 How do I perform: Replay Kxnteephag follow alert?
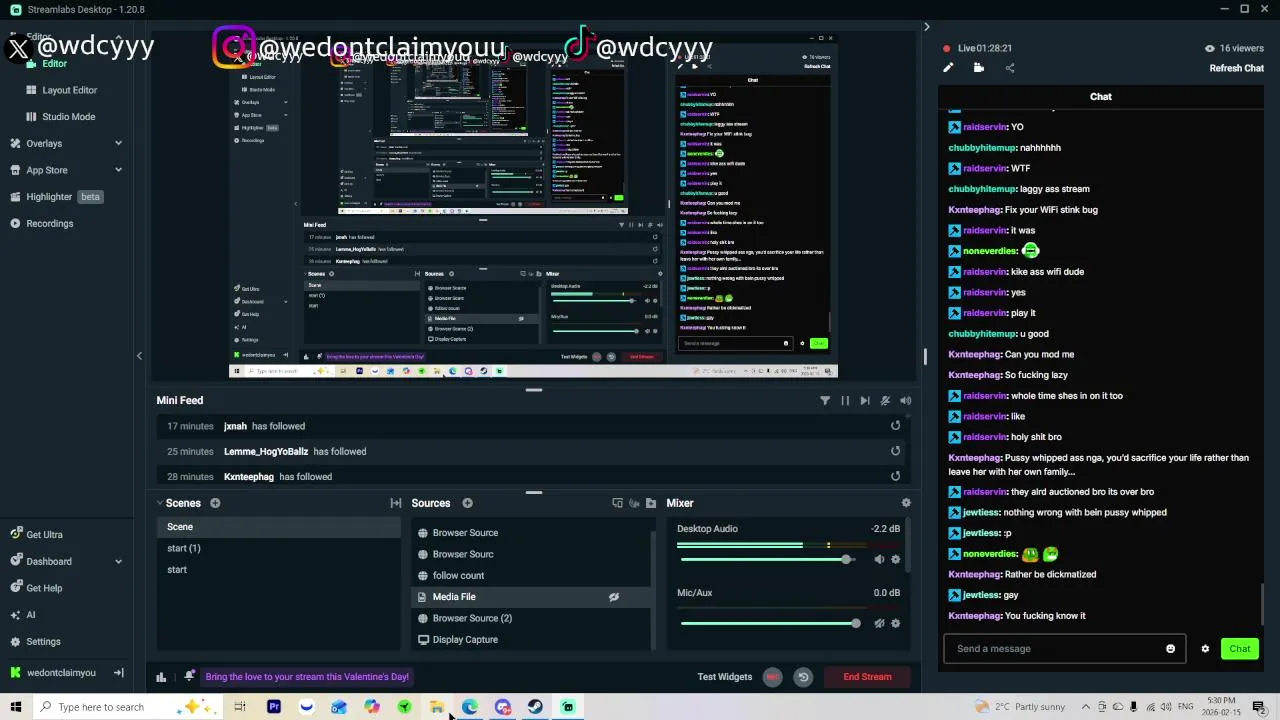pyautogui.click(x=895, y=476)
